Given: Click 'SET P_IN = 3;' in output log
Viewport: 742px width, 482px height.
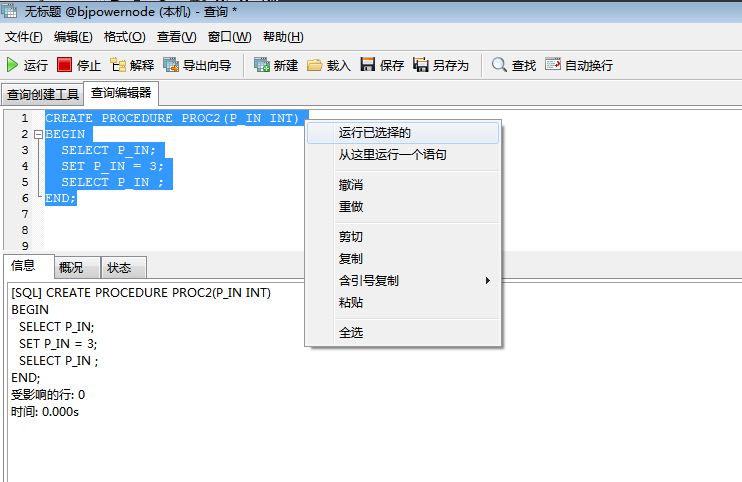Looking at the screenshot, I should [58, 344].
